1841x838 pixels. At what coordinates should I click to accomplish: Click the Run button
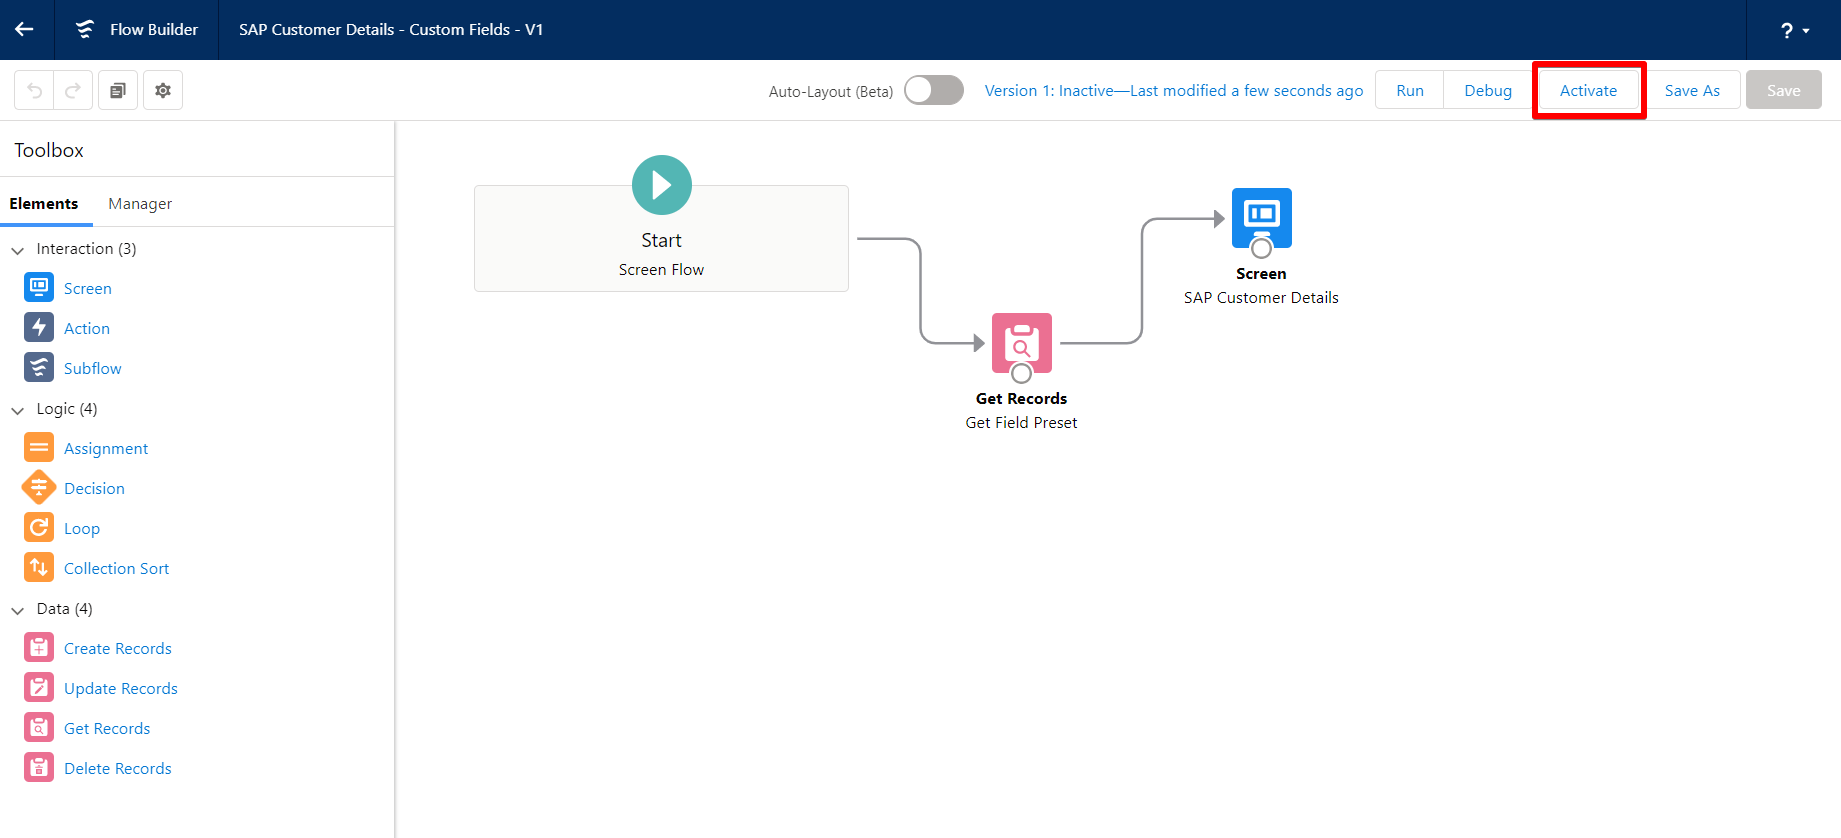pos(1410,90)
